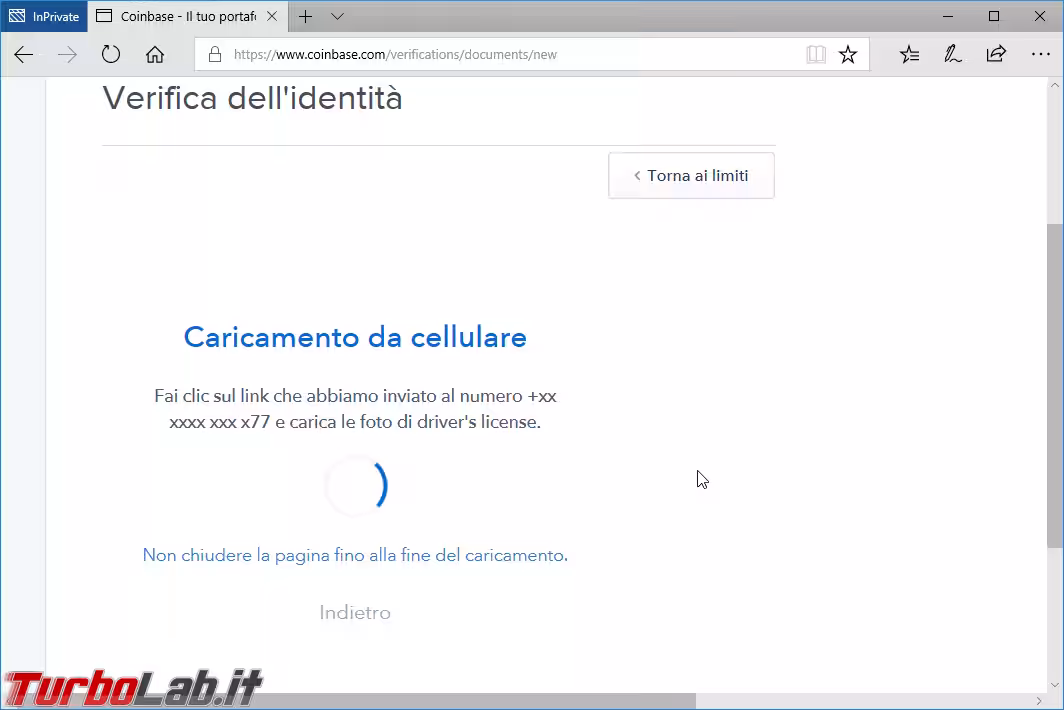Open the add notes pen tool
The height and width of the screenshot is (710, 1064).
point(952,55)
